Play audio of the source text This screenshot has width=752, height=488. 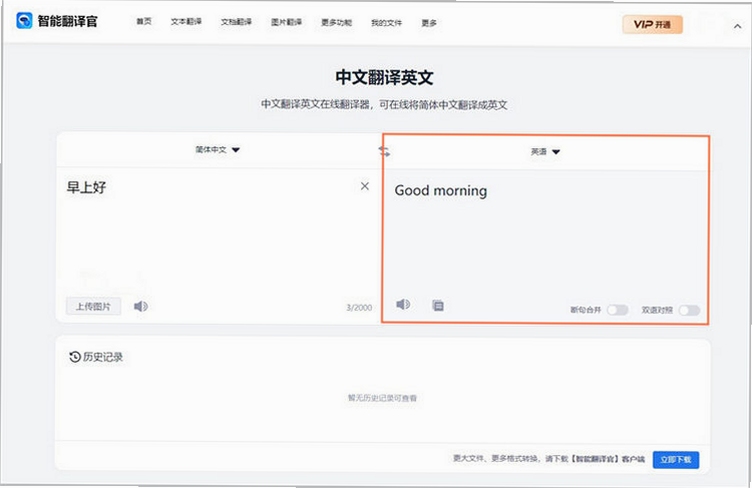click(x=141, y=306)
